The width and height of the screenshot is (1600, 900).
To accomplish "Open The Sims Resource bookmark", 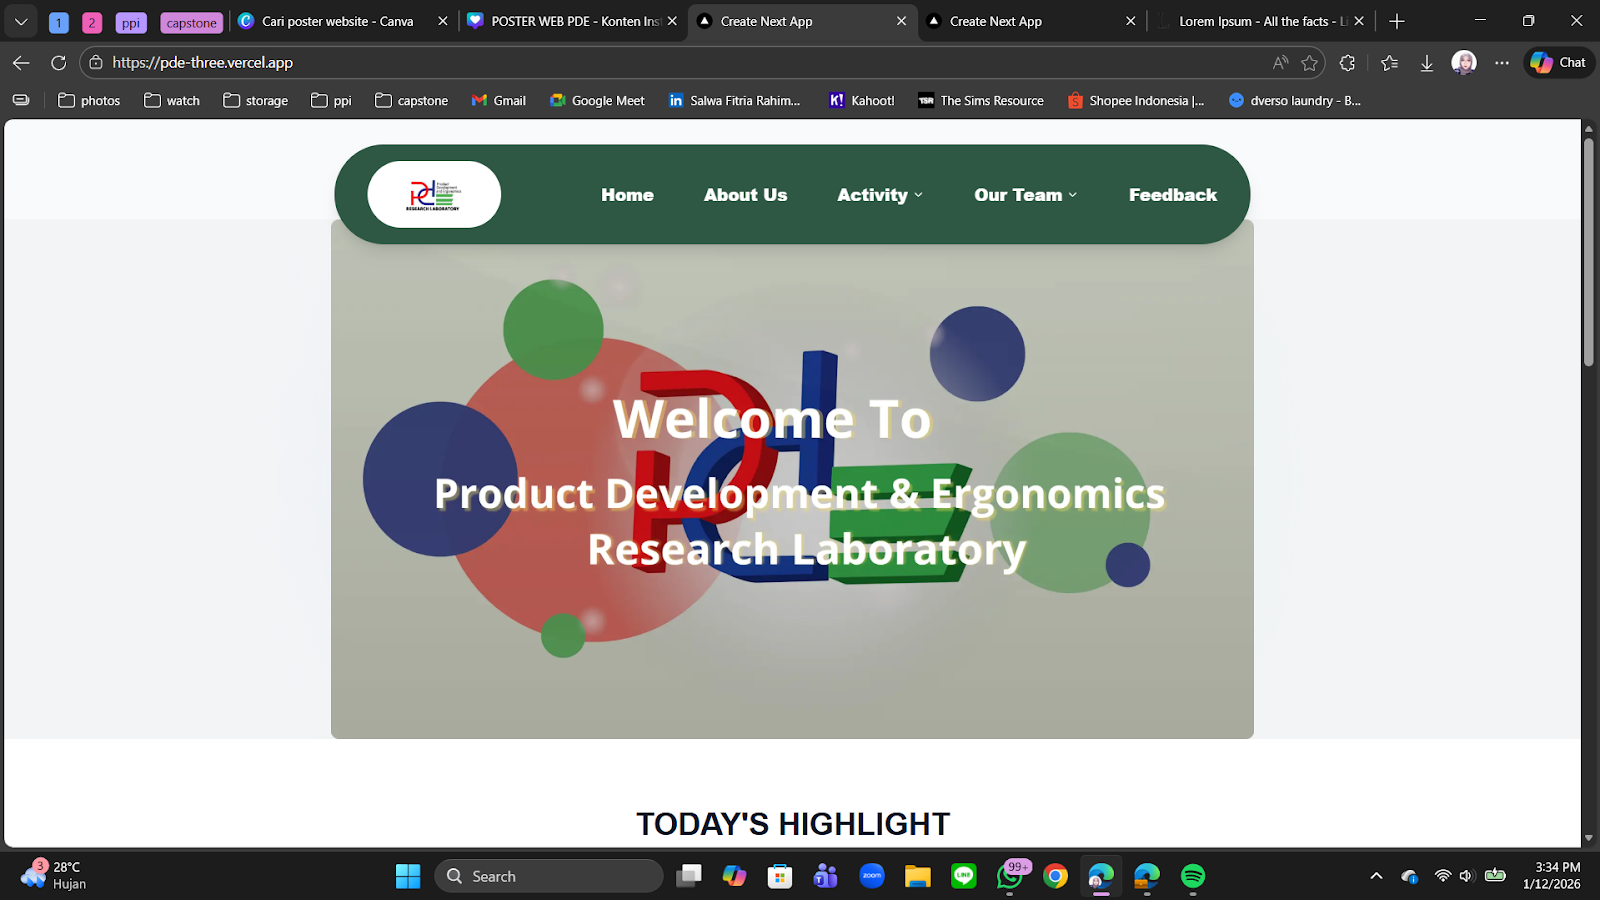I will (x=981, y=100).
